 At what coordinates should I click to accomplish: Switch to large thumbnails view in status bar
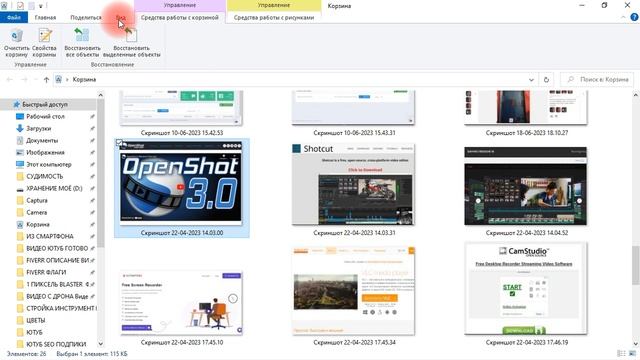coord(633,353)
